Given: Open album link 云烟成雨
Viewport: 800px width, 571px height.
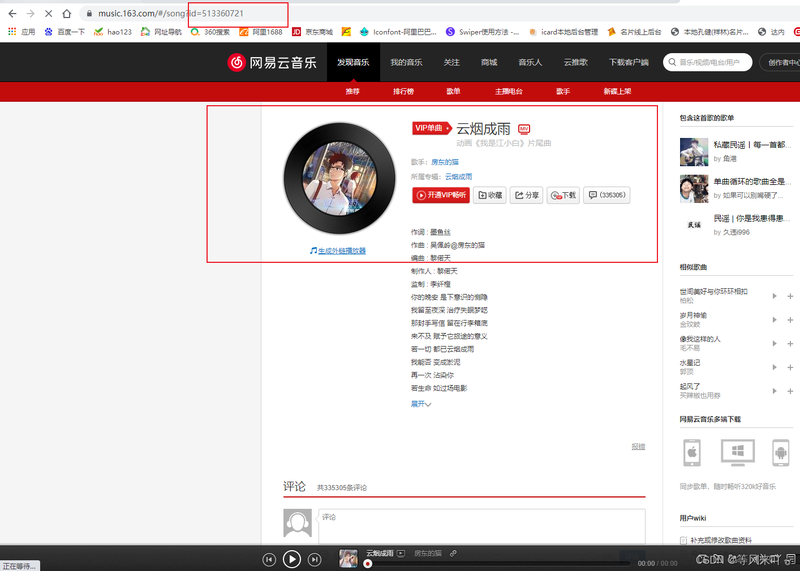Looking at the screenshot, I should tap(459, 177).
